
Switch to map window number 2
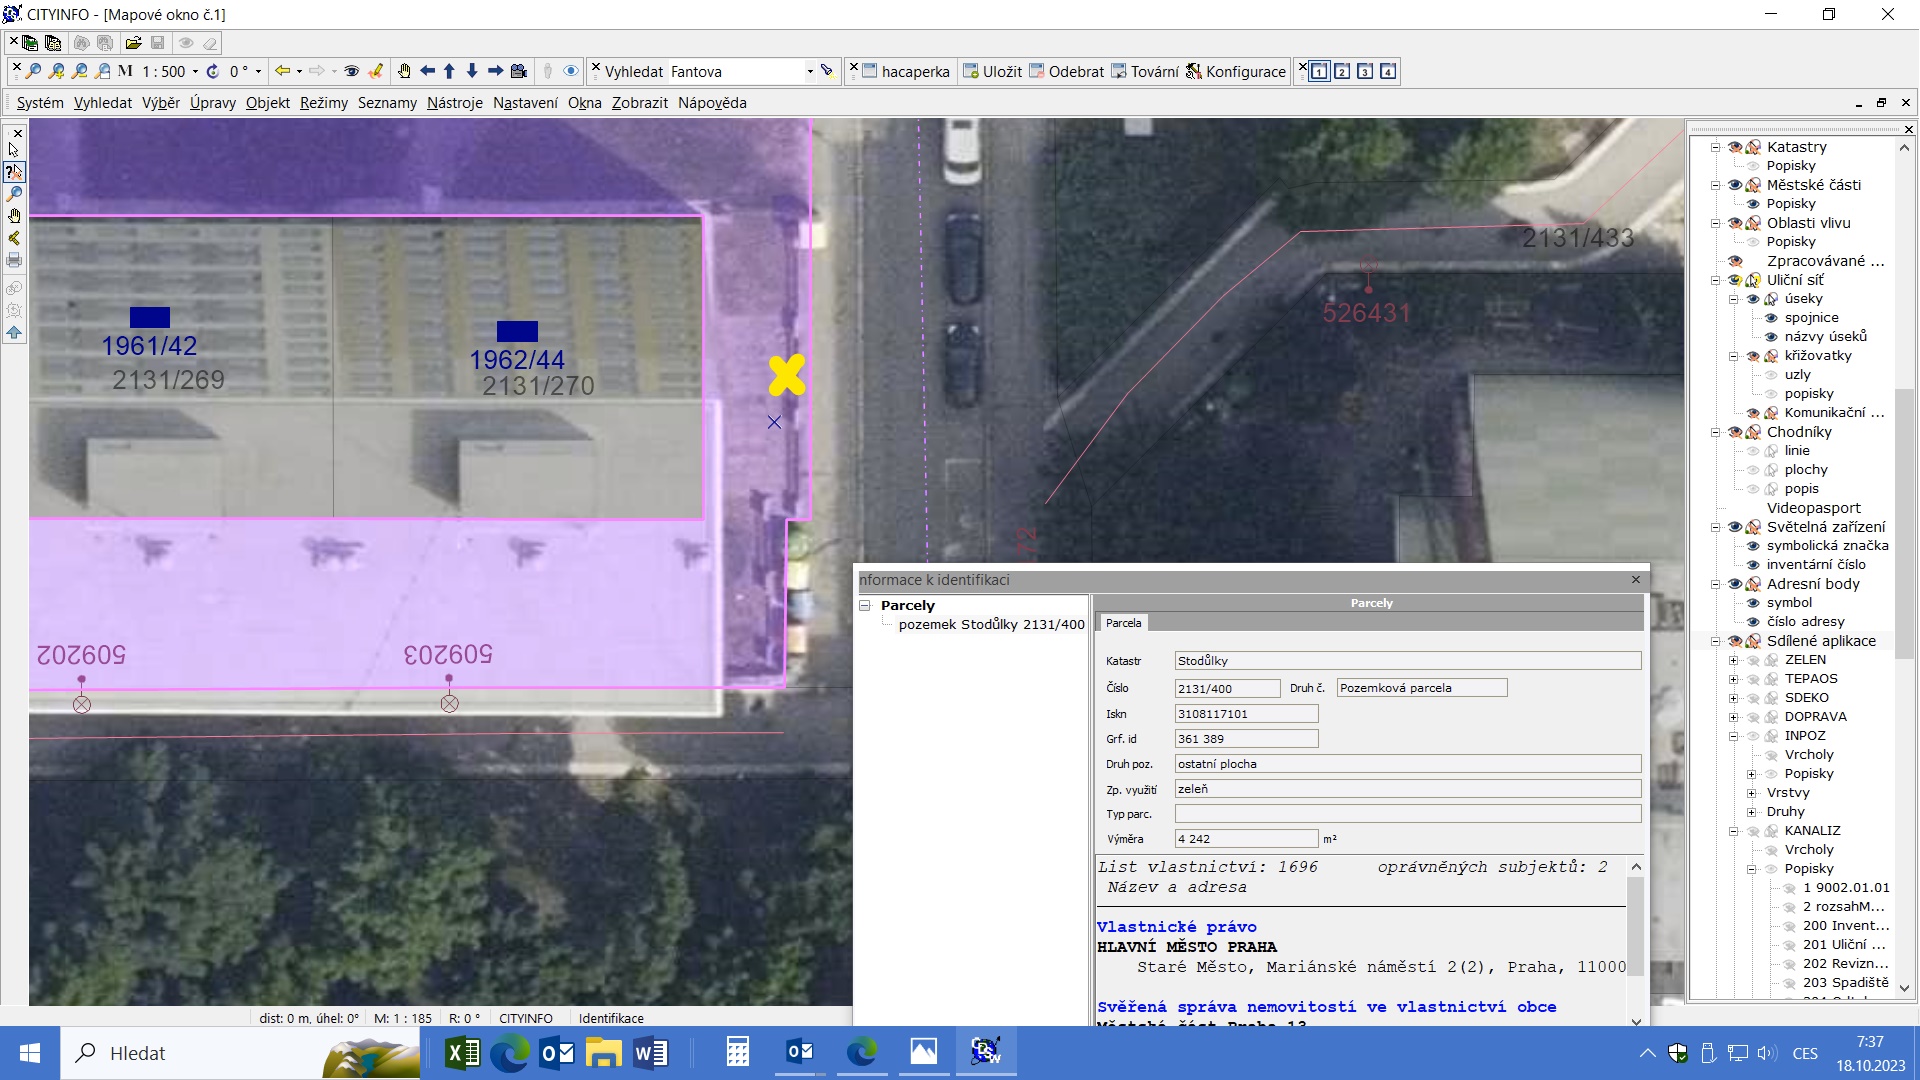tap(1342, 71)
